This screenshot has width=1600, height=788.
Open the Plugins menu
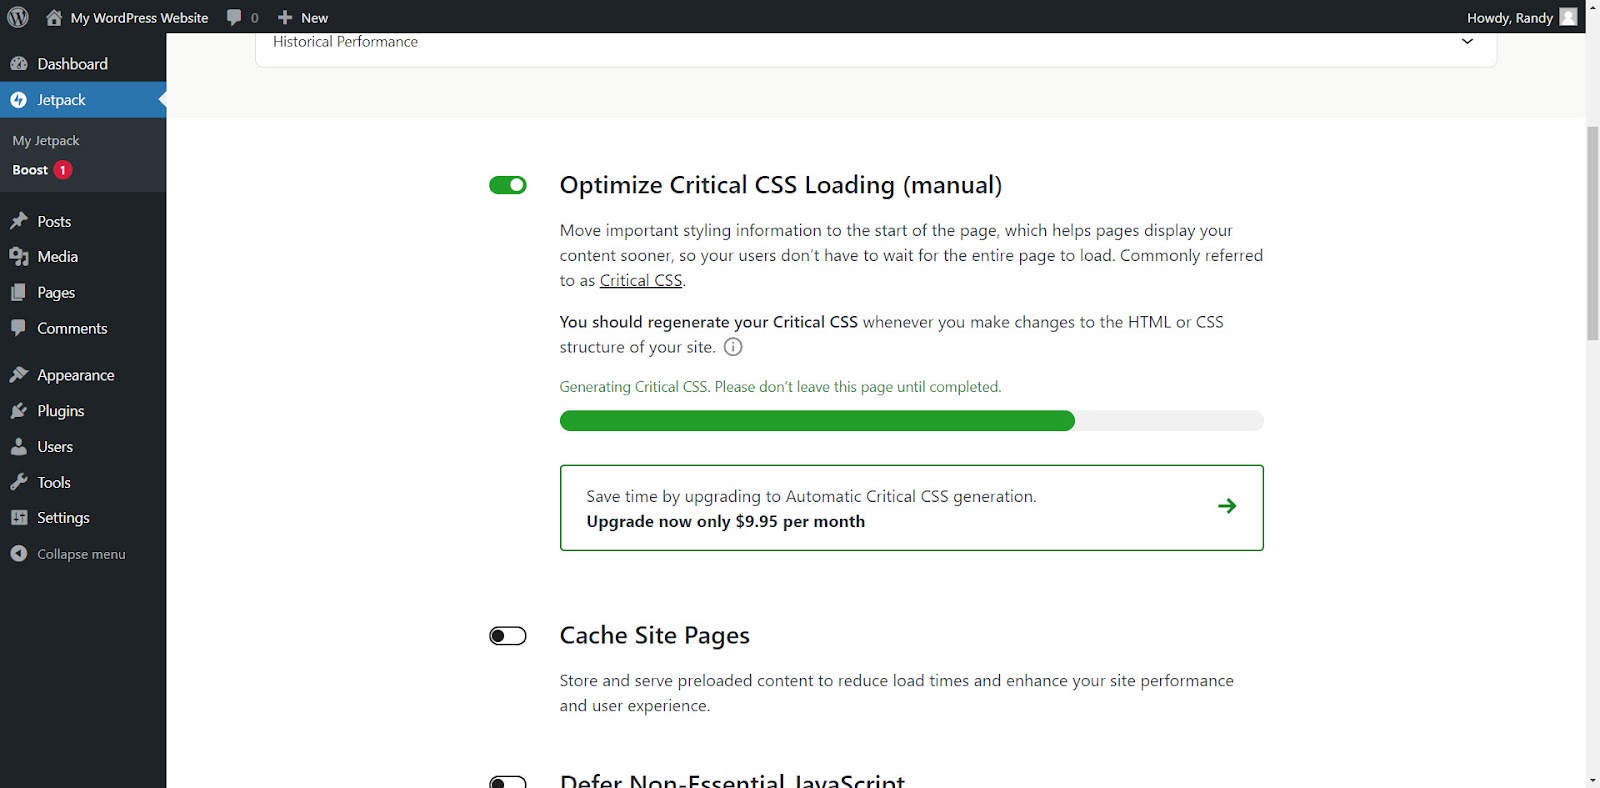pyautogui.click(x=83, y=411)
